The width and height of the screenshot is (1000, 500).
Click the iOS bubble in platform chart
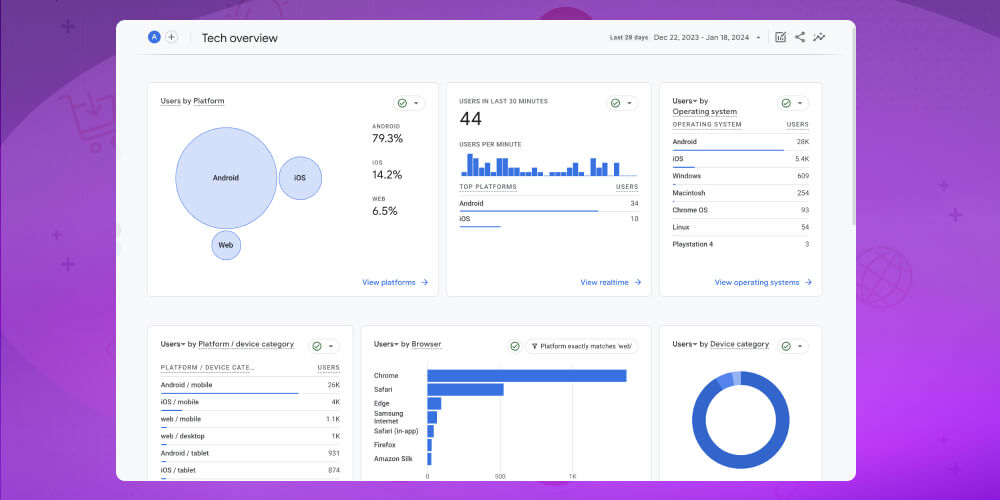point(300,178)
